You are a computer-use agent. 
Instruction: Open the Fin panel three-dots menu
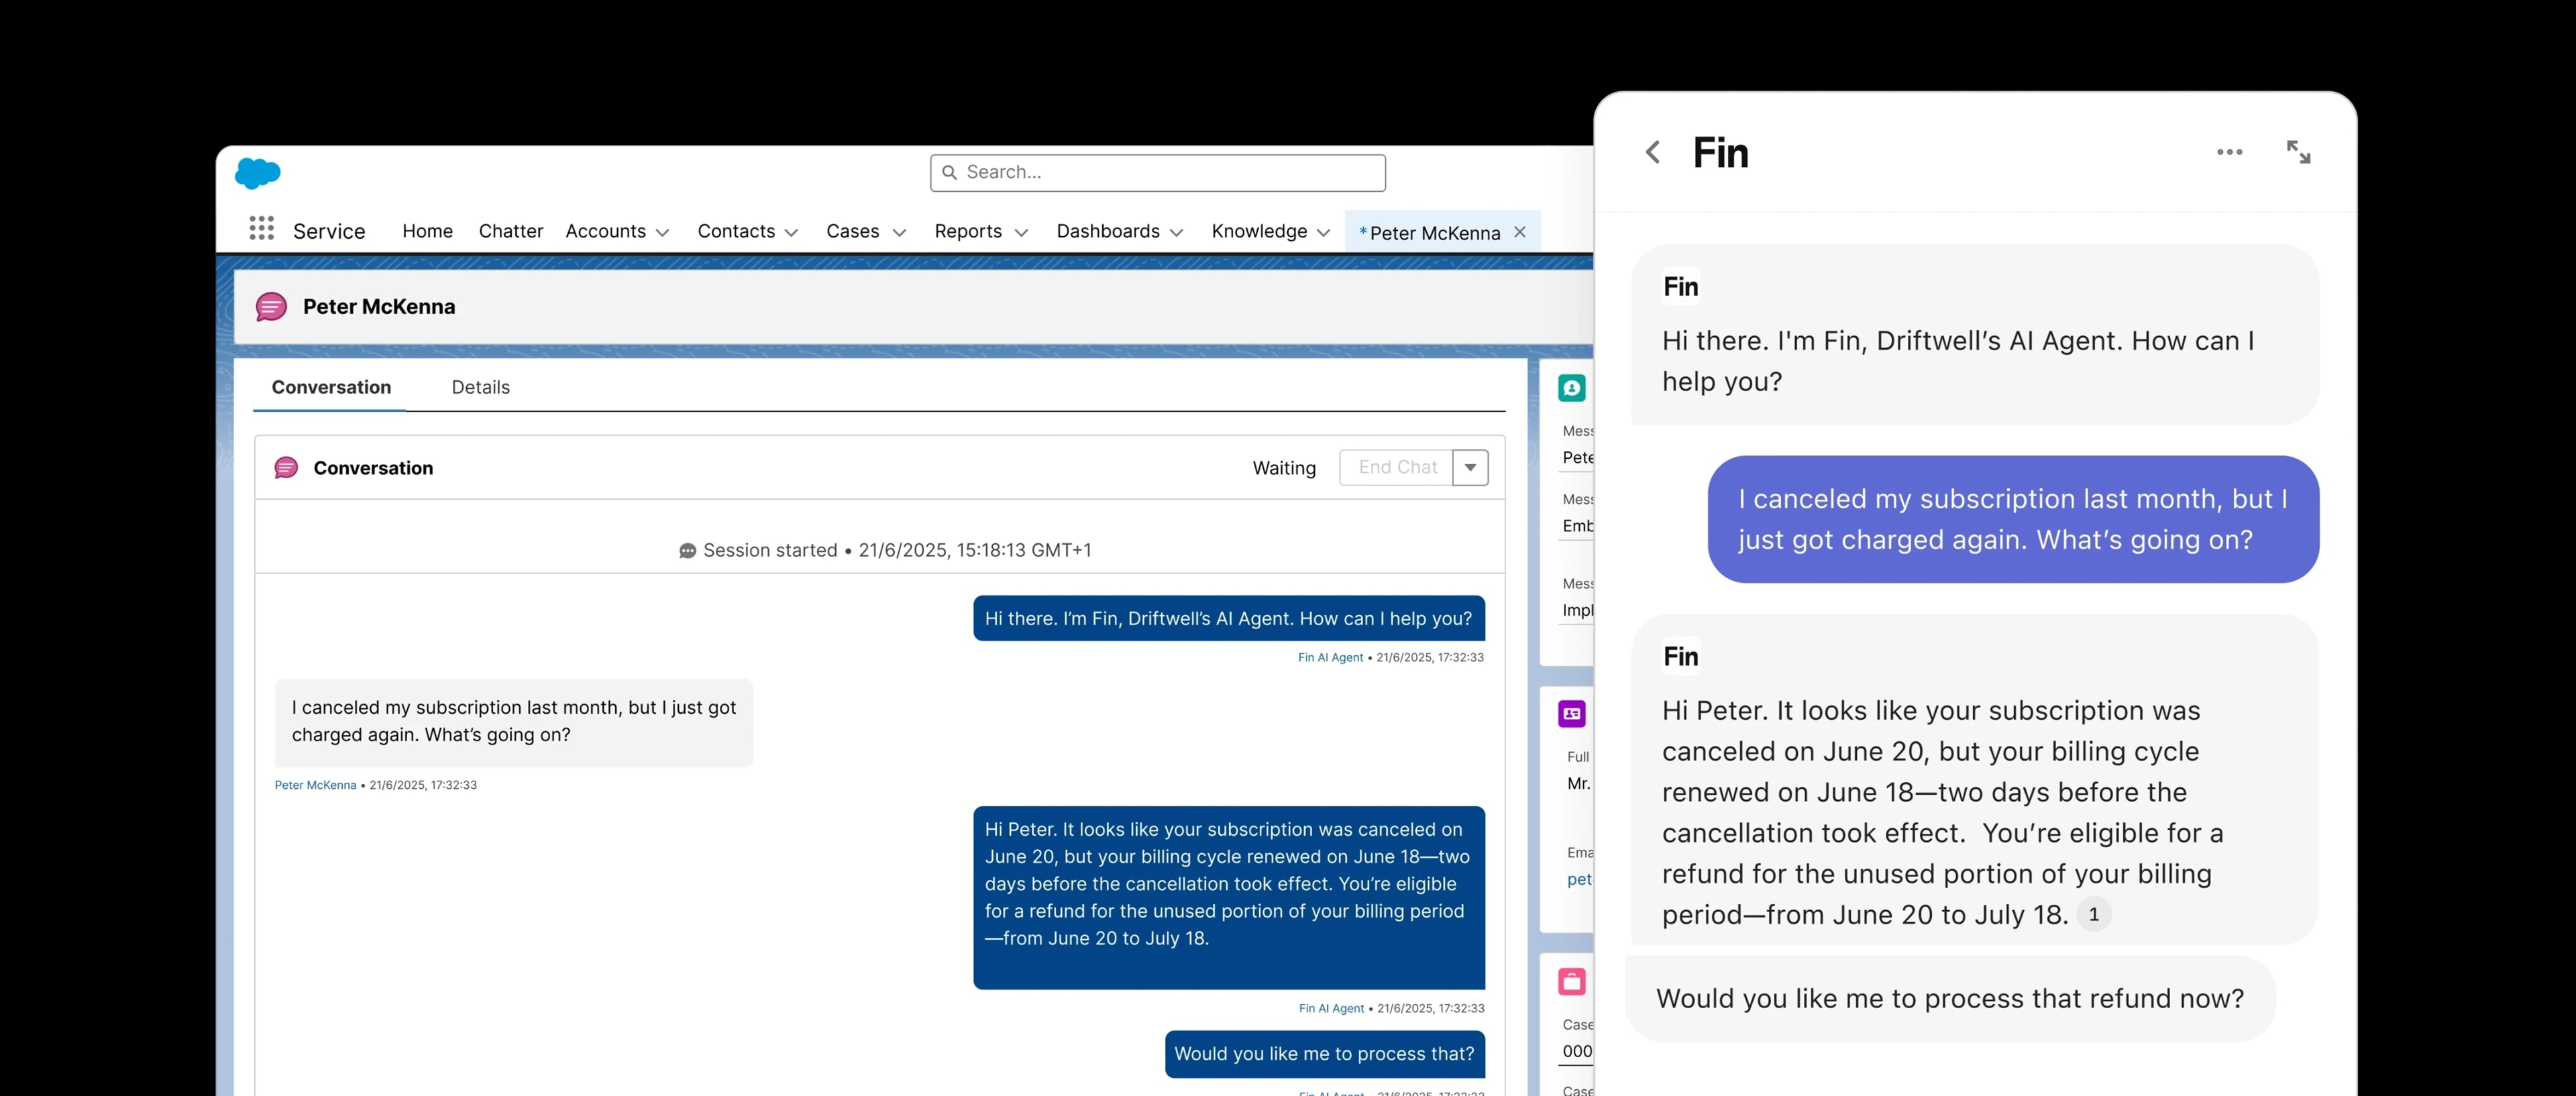pos(2229,152)
